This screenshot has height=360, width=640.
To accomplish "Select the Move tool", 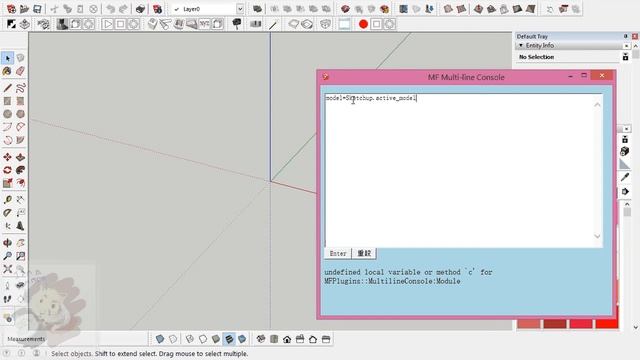I will click(x=7, y=157).
